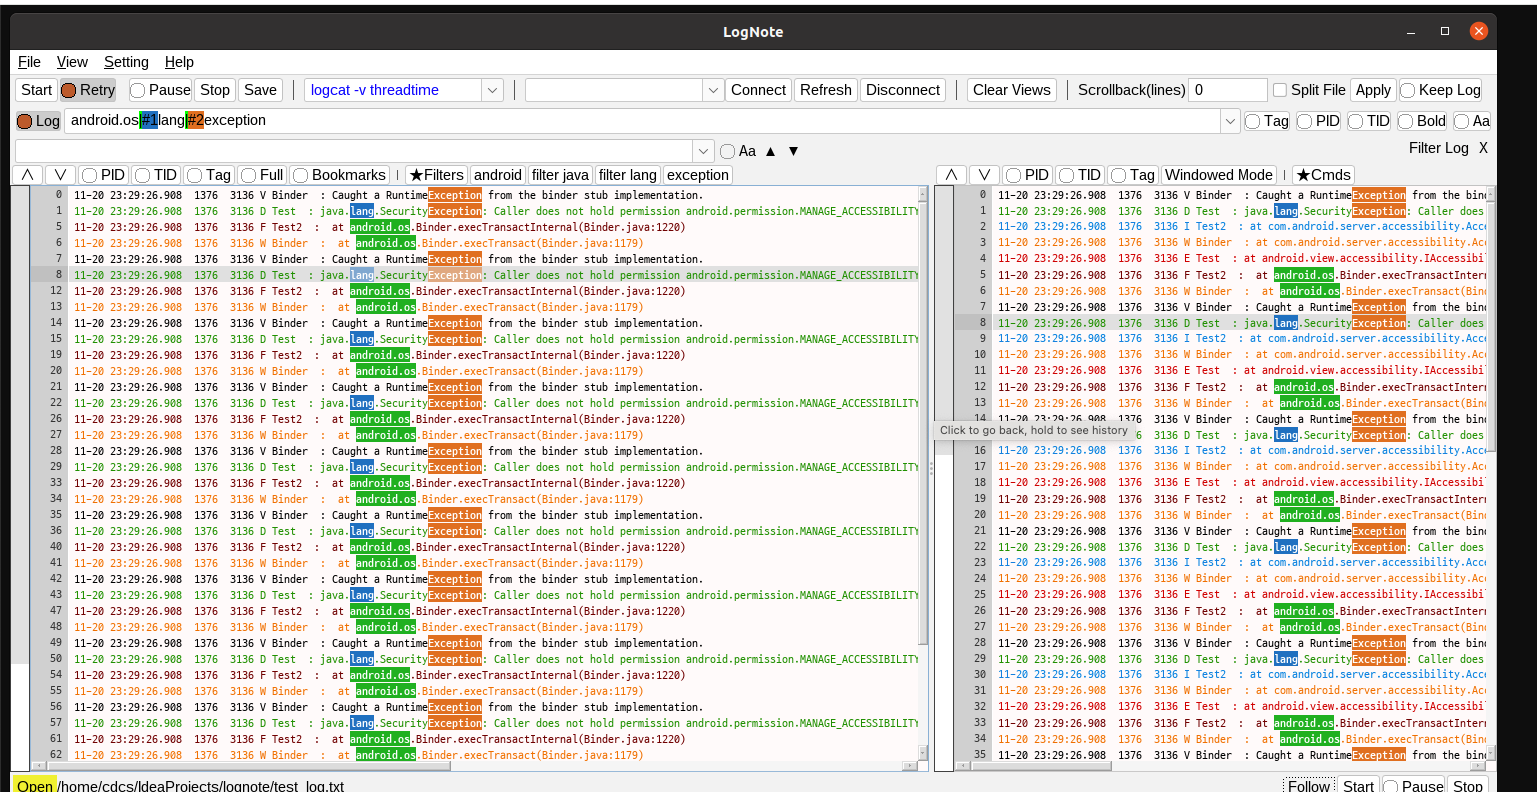The image size is (1537, 792).
Task: Open the View menu
Action: pos(72,62)
